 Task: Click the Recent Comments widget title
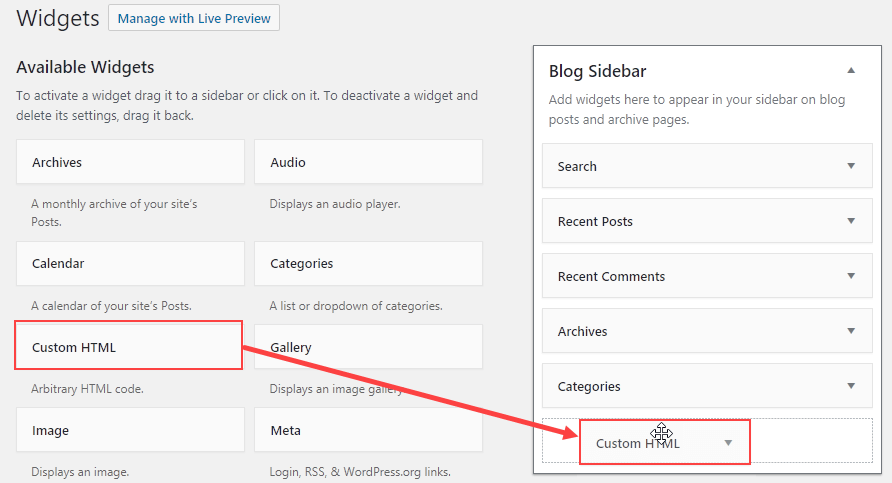611,276
